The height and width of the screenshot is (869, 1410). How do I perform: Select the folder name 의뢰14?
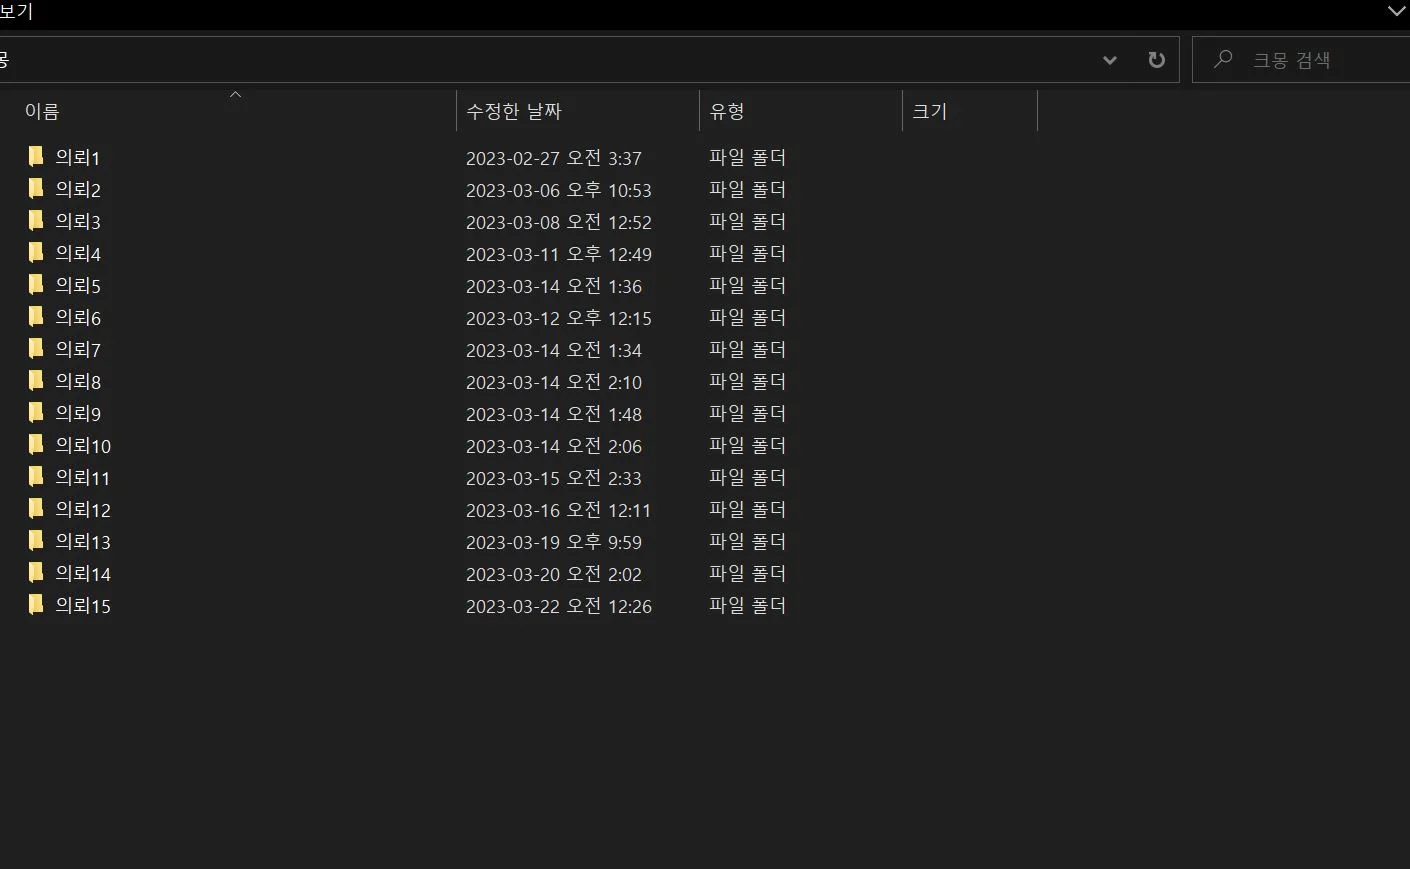[x=83, y=574]
